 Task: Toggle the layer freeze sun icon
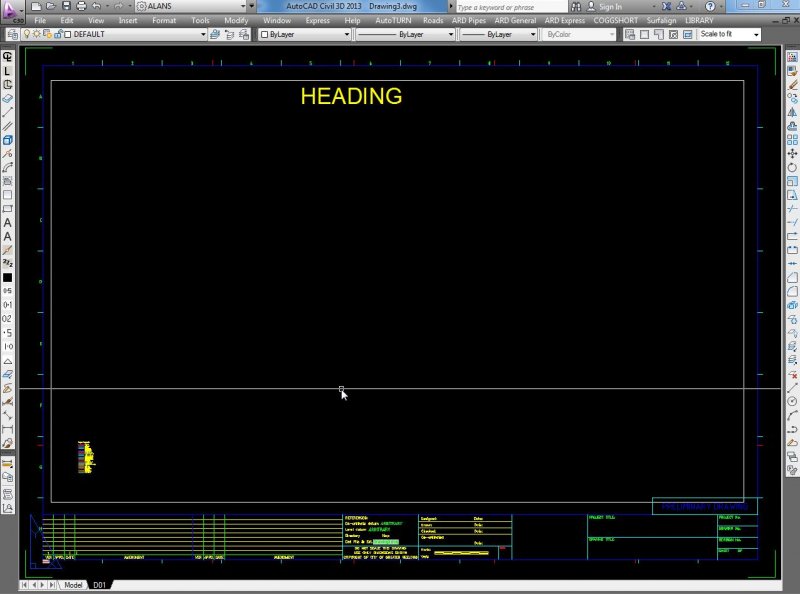[x=37, y=34]
